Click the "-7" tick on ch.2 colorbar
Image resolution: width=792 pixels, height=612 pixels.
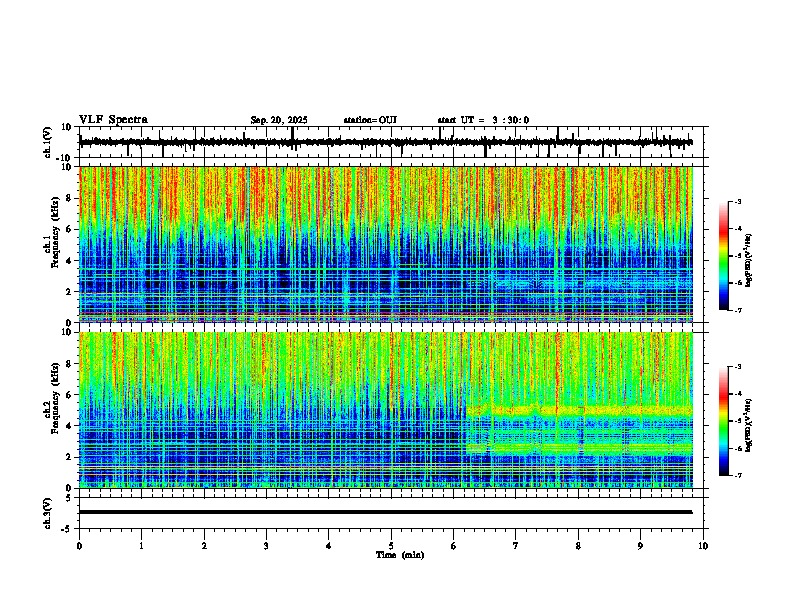click(737, 475)
